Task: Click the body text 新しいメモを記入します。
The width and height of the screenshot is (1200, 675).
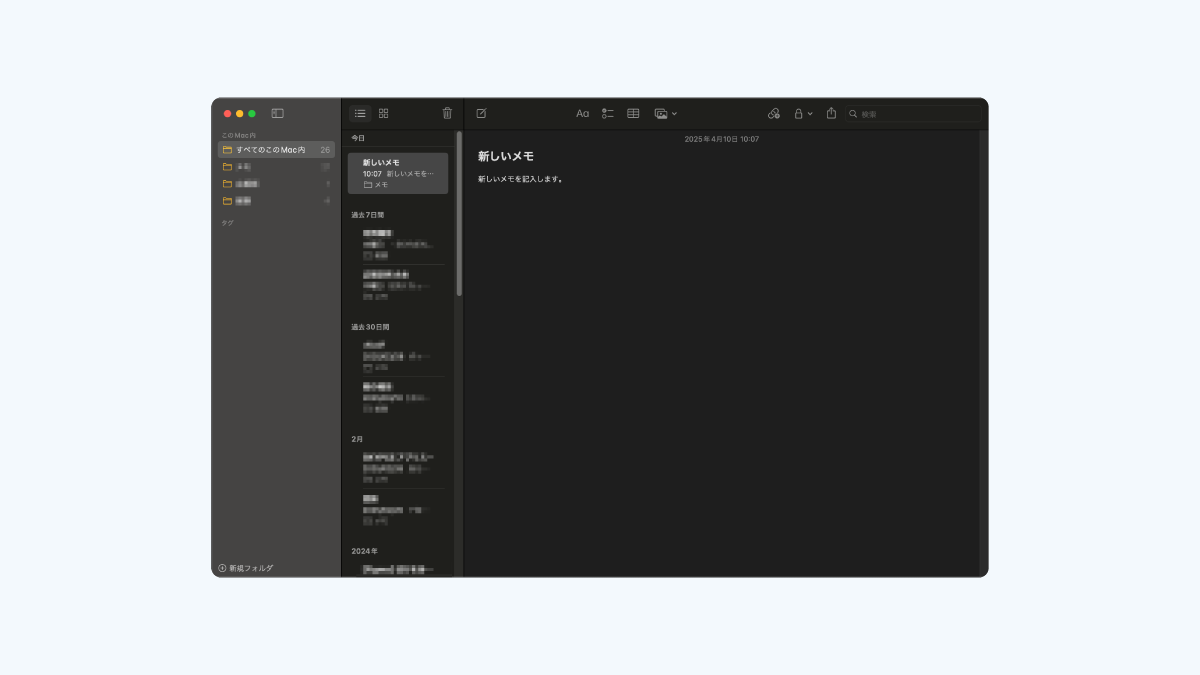Action: tap(520, 179)
